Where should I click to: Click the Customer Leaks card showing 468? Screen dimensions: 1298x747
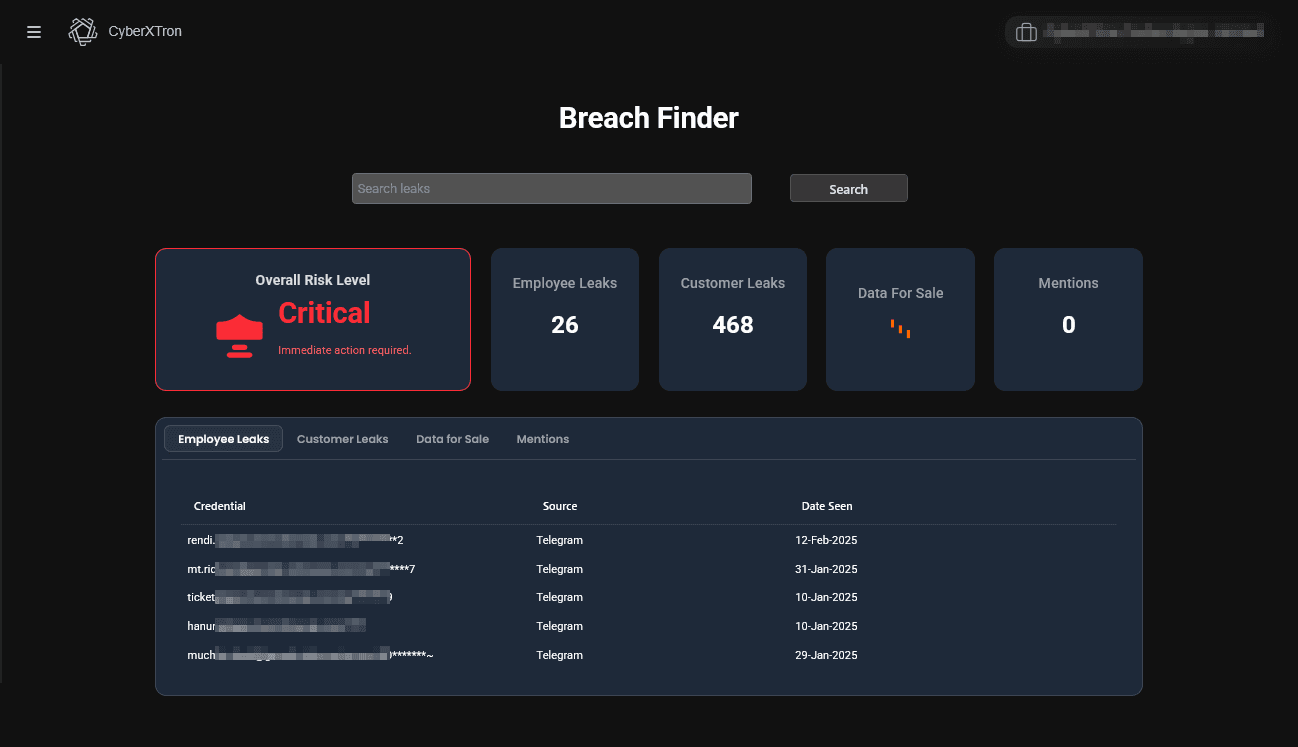(x=732, y=319)
